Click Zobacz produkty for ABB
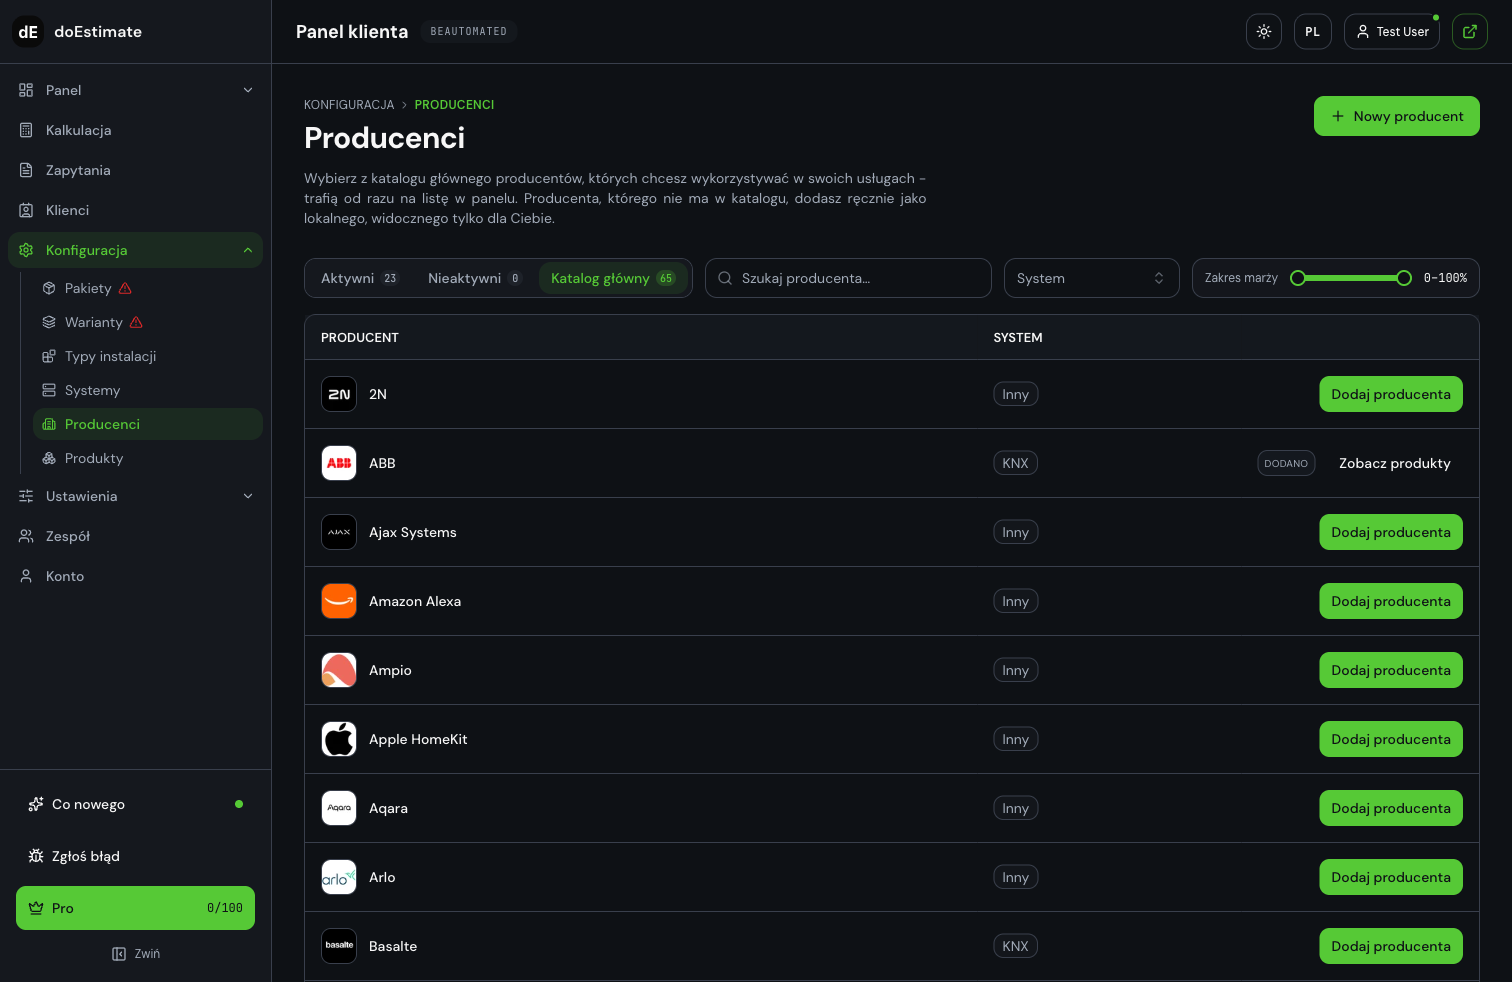The width and height of the screenshot is (1512, 982). tap(1395, 463)
